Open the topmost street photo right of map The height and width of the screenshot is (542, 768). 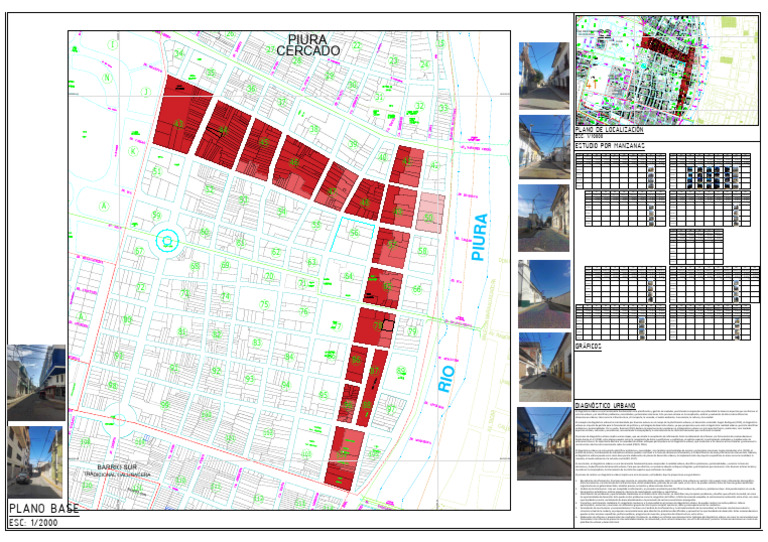[x=544, y=76]
